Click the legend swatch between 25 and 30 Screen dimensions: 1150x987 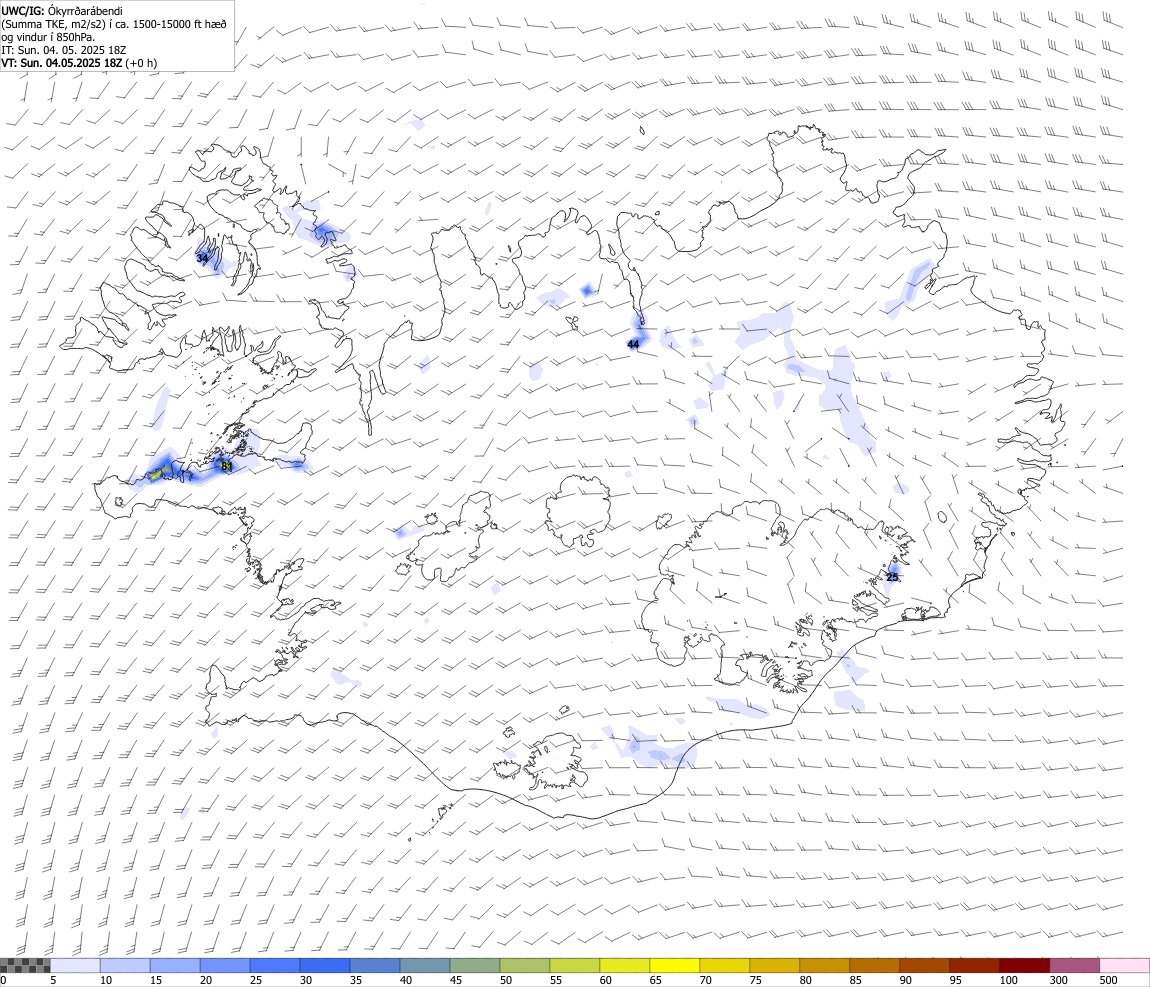pyautogui.click(x=275, y=965)
